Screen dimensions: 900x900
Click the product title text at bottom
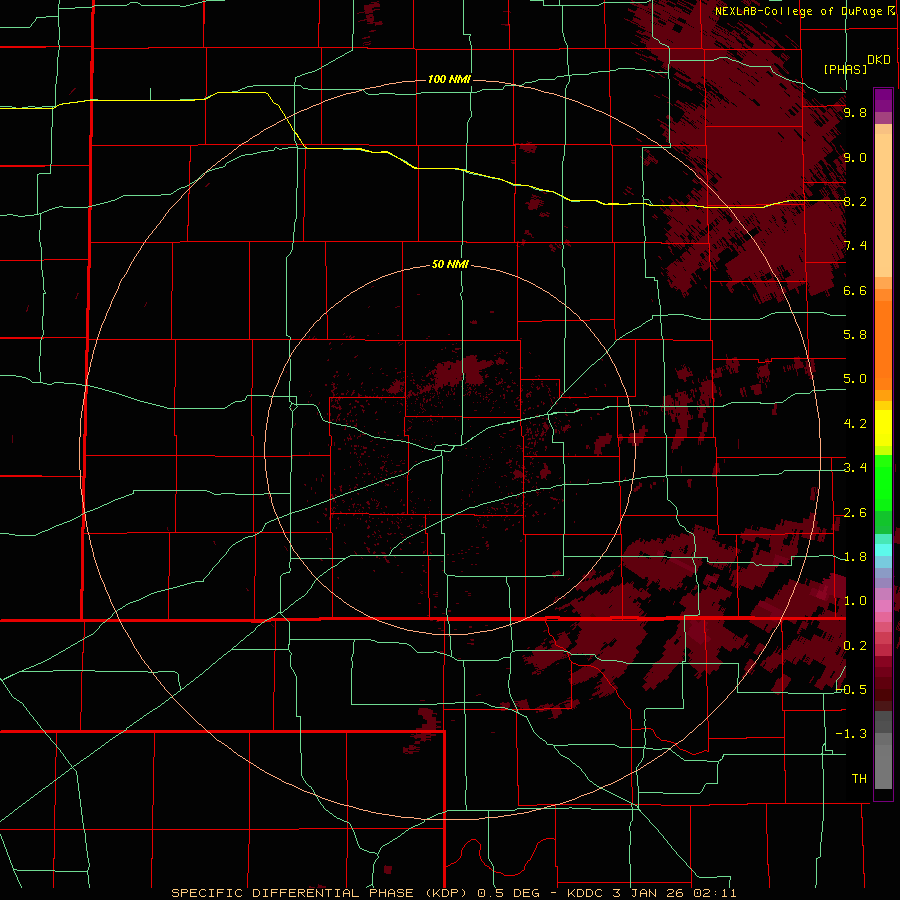tap(453, 893)
